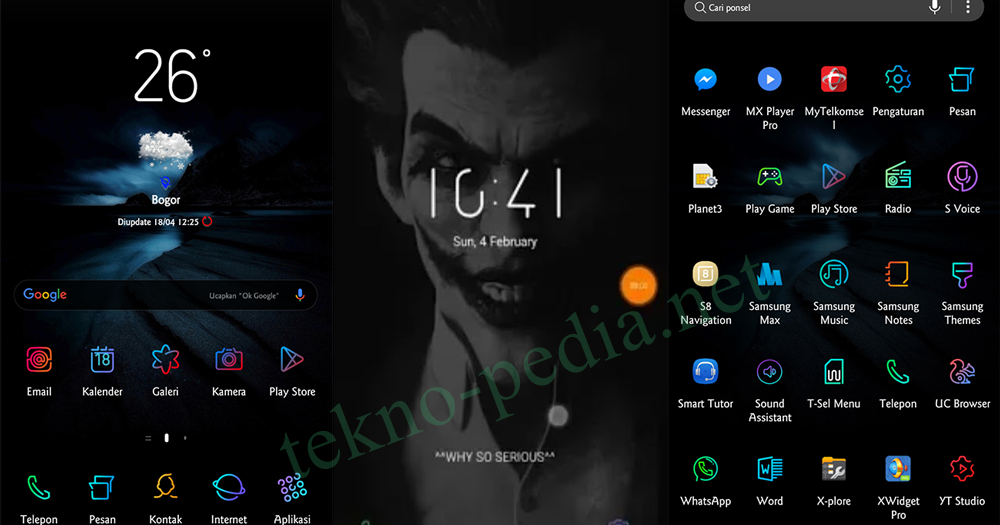Launch the Word app
Screen dimensions: 1000x525
(770, 470)
